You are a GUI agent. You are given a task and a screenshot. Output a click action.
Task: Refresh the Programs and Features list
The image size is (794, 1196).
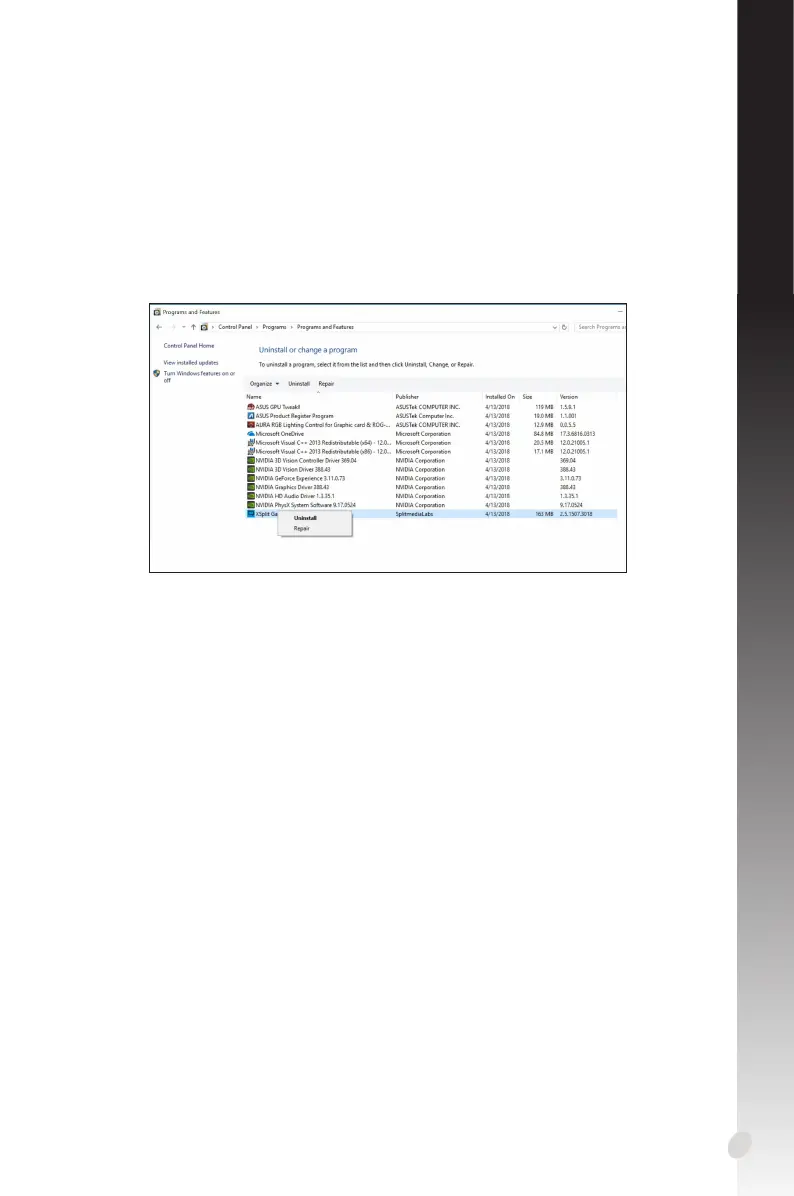pos(564,327)
